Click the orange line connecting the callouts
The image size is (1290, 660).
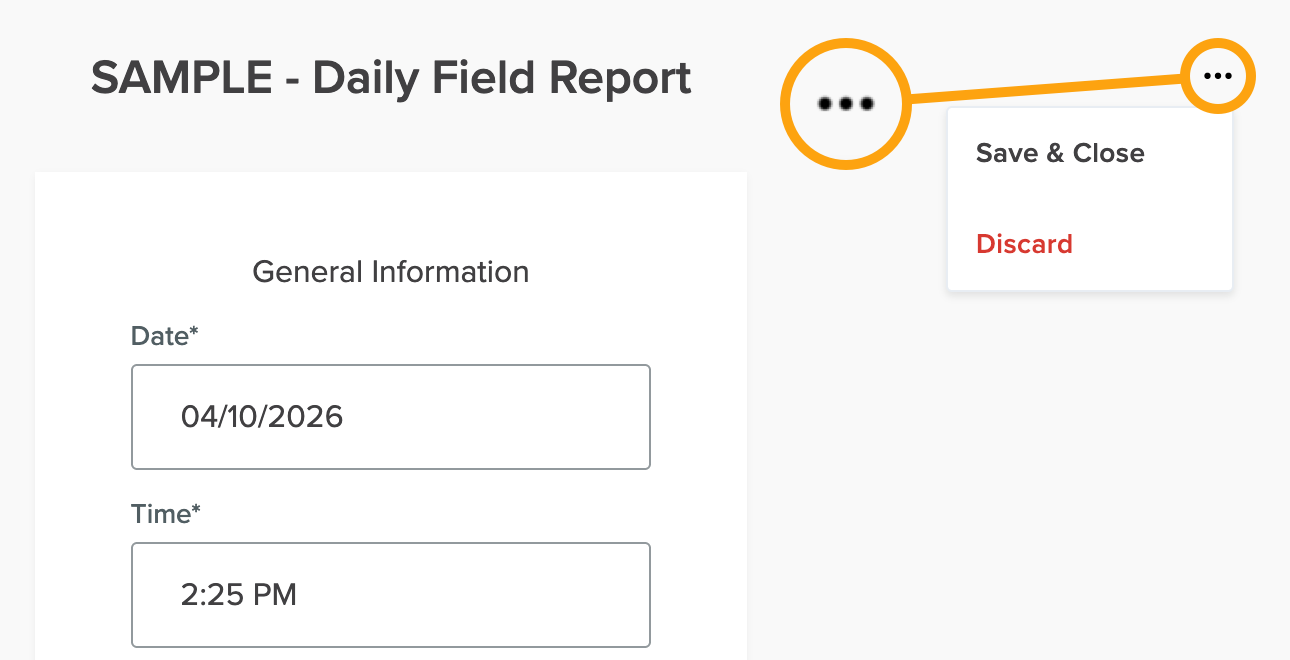click(1045, 88)
